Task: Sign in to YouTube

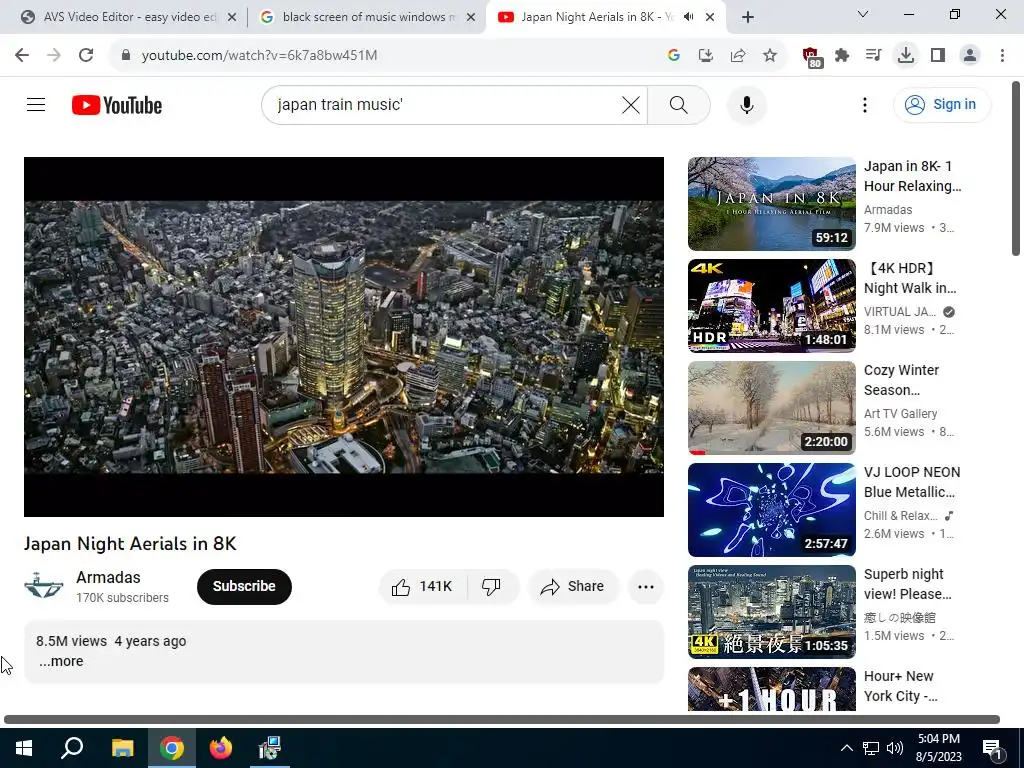Action: coord(942,104)
